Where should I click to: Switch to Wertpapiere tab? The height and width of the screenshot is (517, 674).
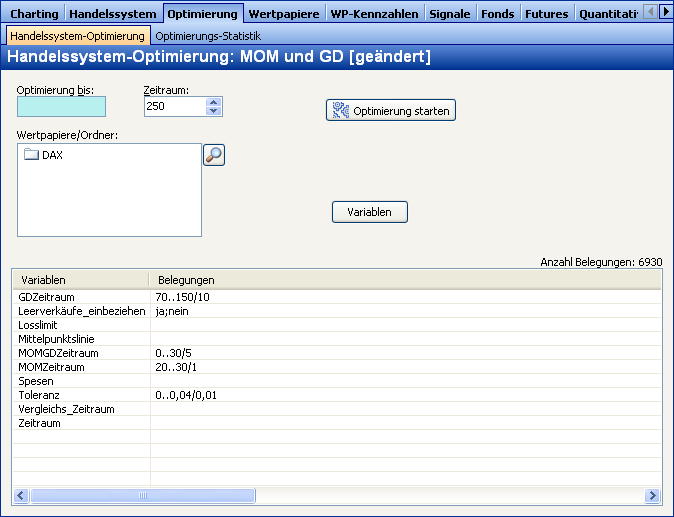point(284,14)
